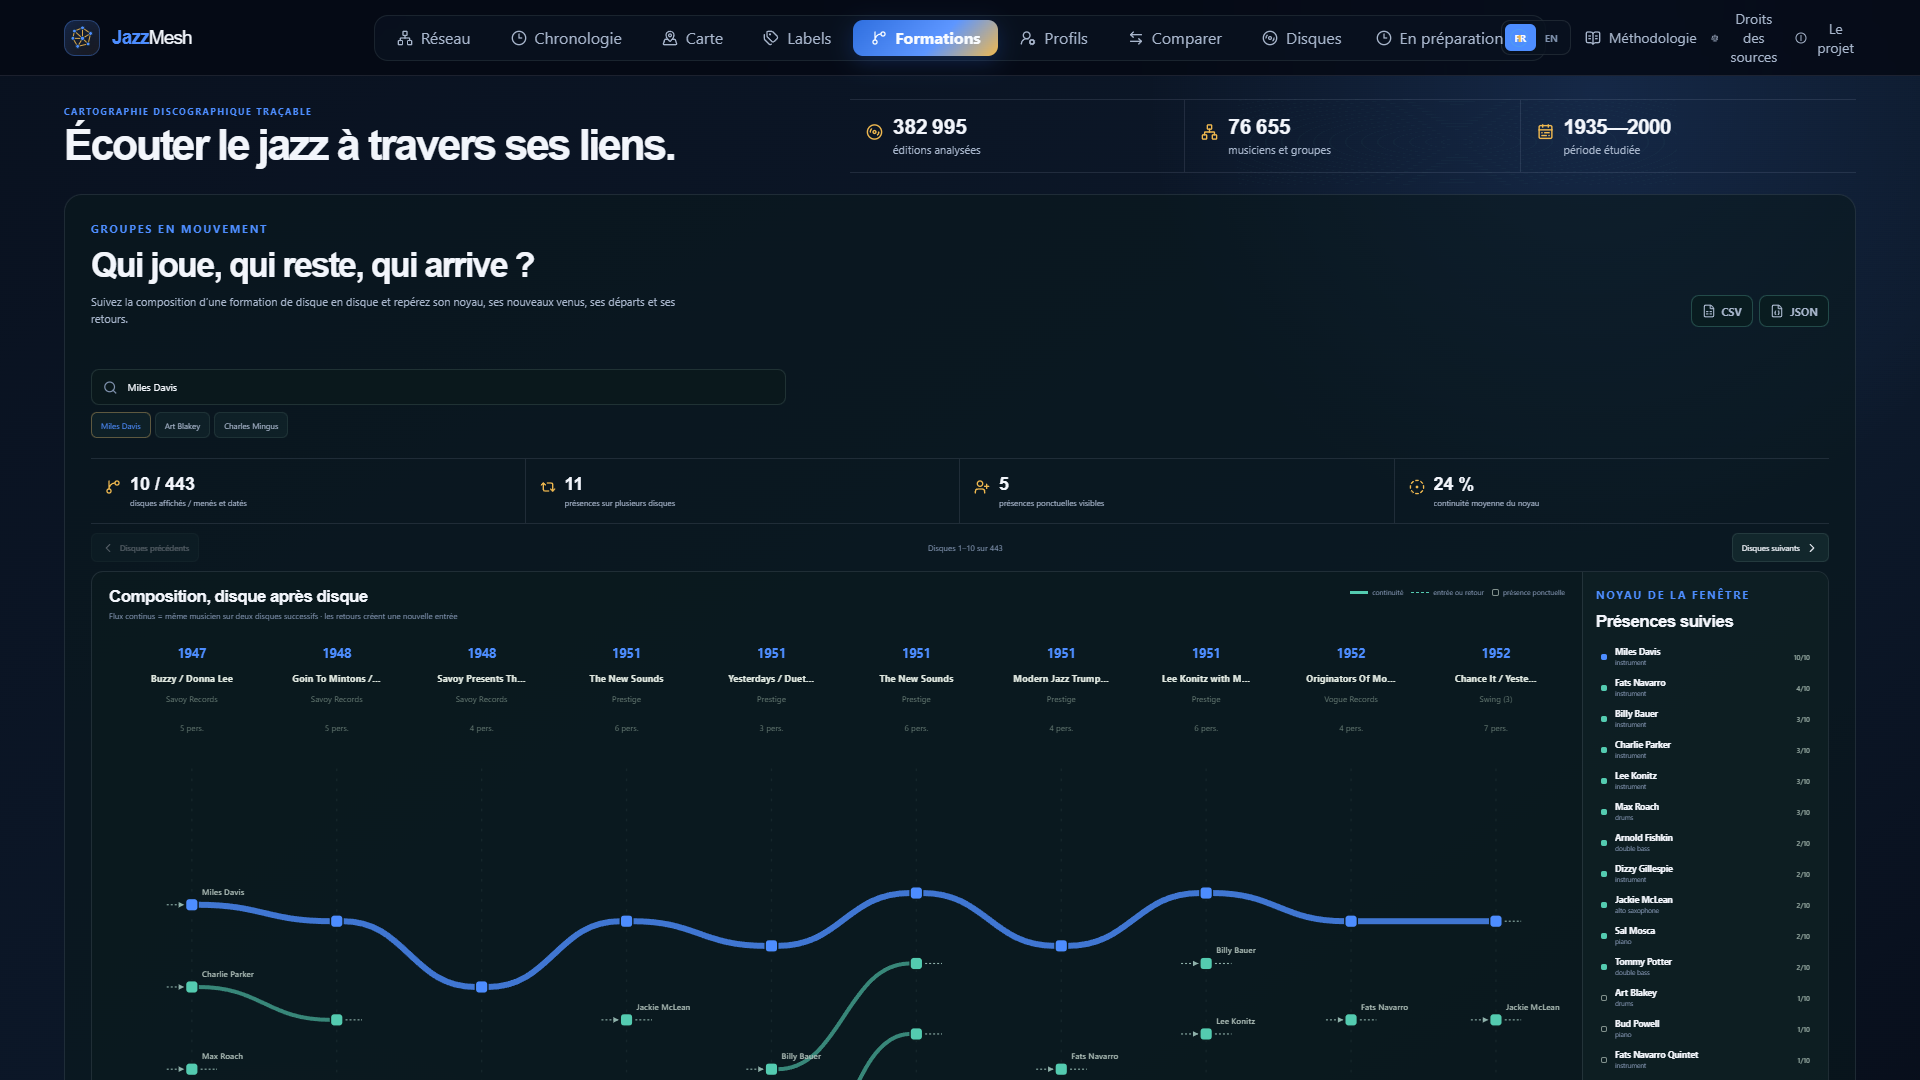Viewport: 1920px width, 1080px height.
Task: Load next albums with Disques suivants
Action: tap(1780, 548)
